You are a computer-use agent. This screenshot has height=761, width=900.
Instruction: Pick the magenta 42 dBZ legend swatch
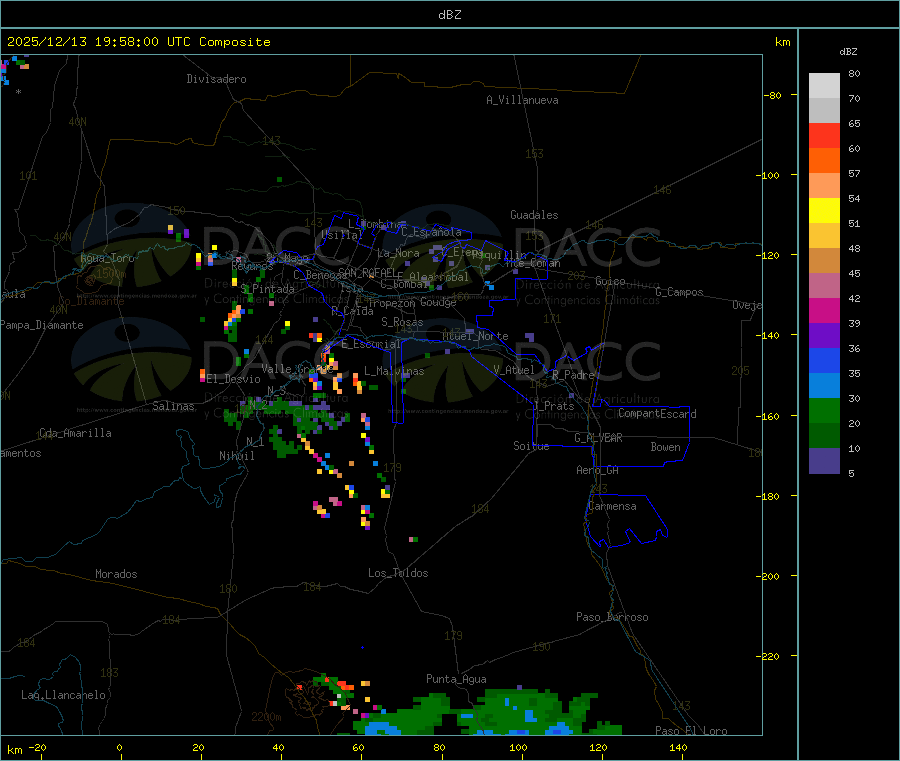[824, 310]
